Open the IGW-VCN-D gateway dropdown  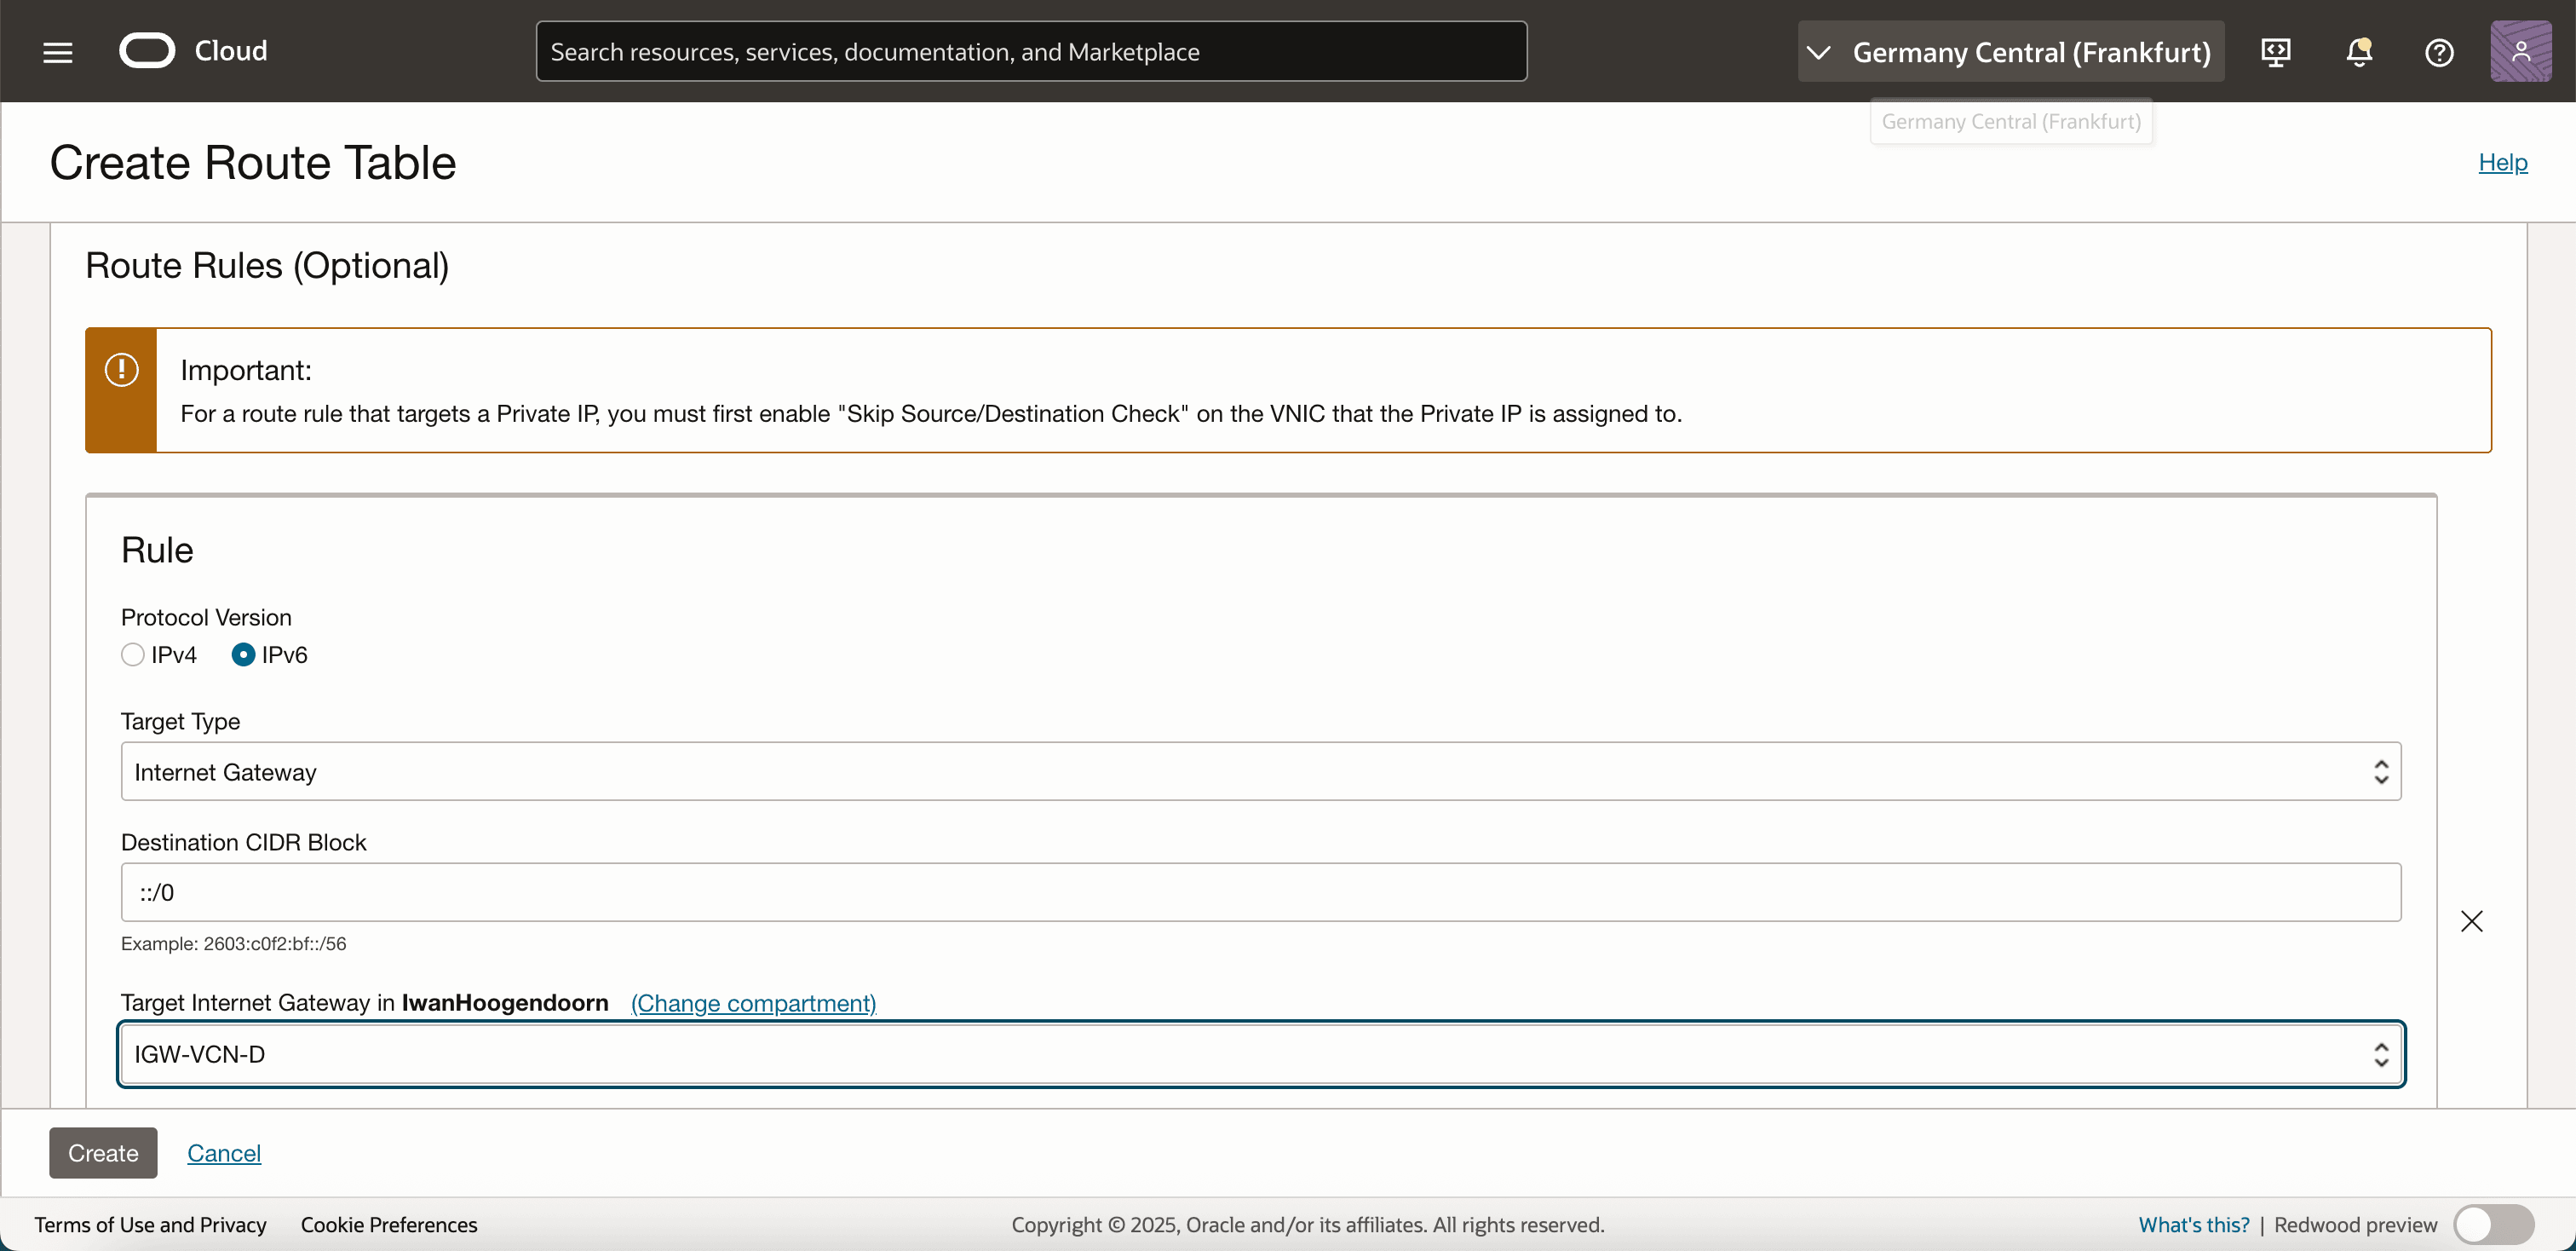pos(1260,1054)
